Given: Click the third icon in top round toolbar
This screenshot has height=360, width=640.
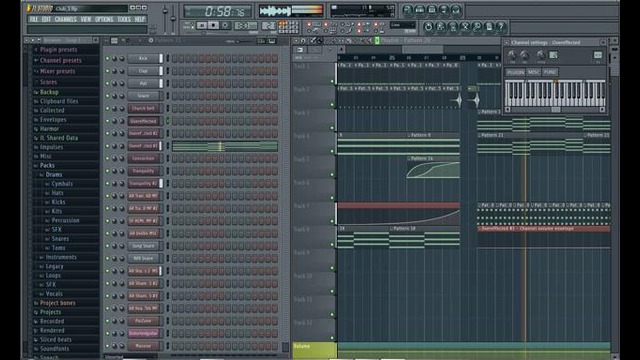Looking at the screenshot, I should 432,10.
